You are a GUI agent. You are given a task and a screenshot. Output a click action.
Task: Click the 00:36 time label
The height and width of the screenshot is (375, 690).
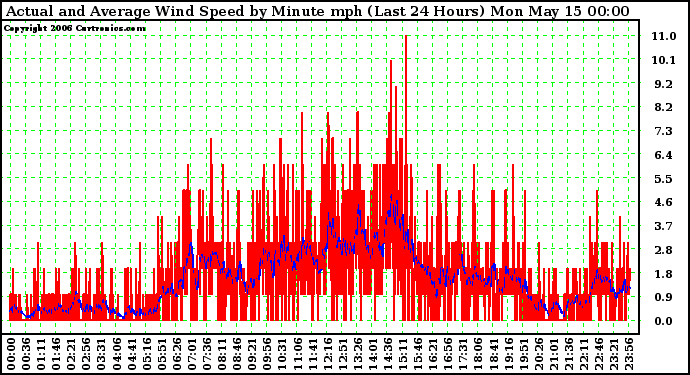26,354
